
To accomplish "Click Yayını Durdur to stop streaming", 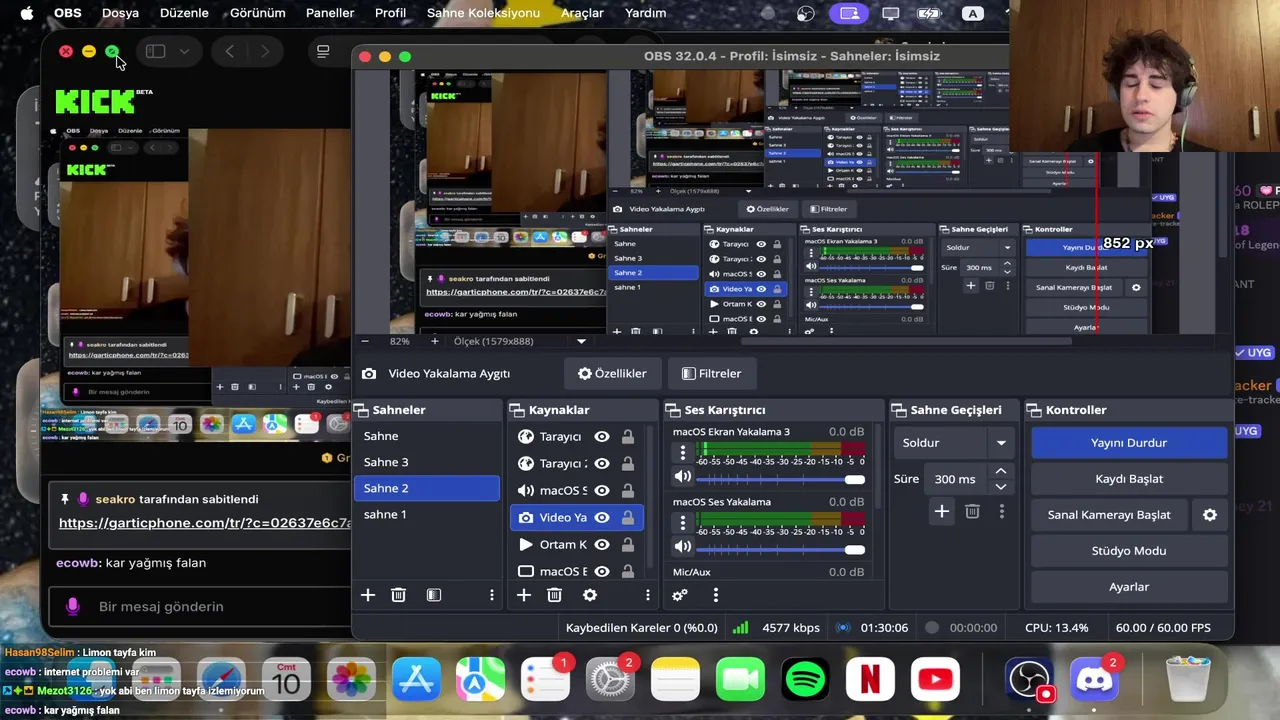I will tap(1129, 443).
